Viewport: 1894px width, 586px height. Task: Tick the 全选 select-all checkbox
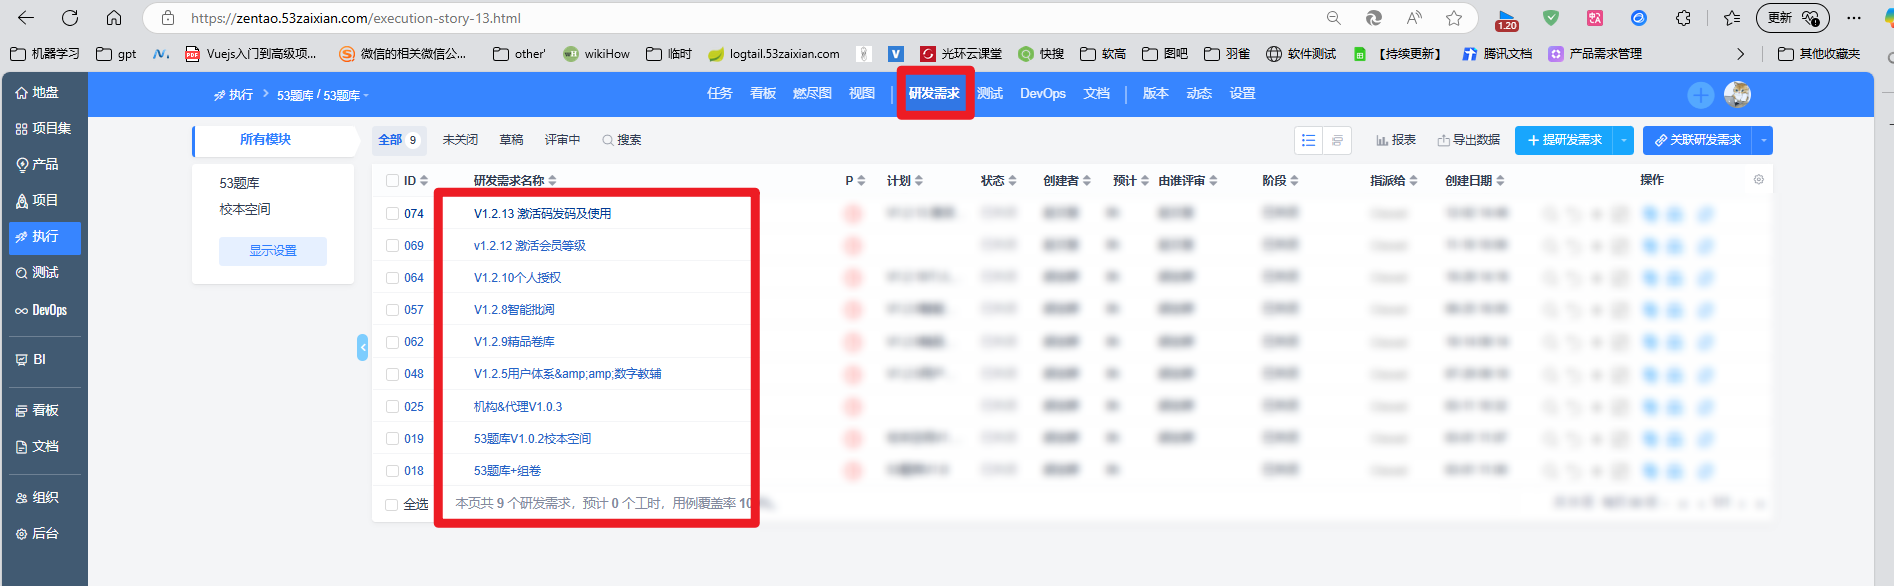(x=392, y=505)
